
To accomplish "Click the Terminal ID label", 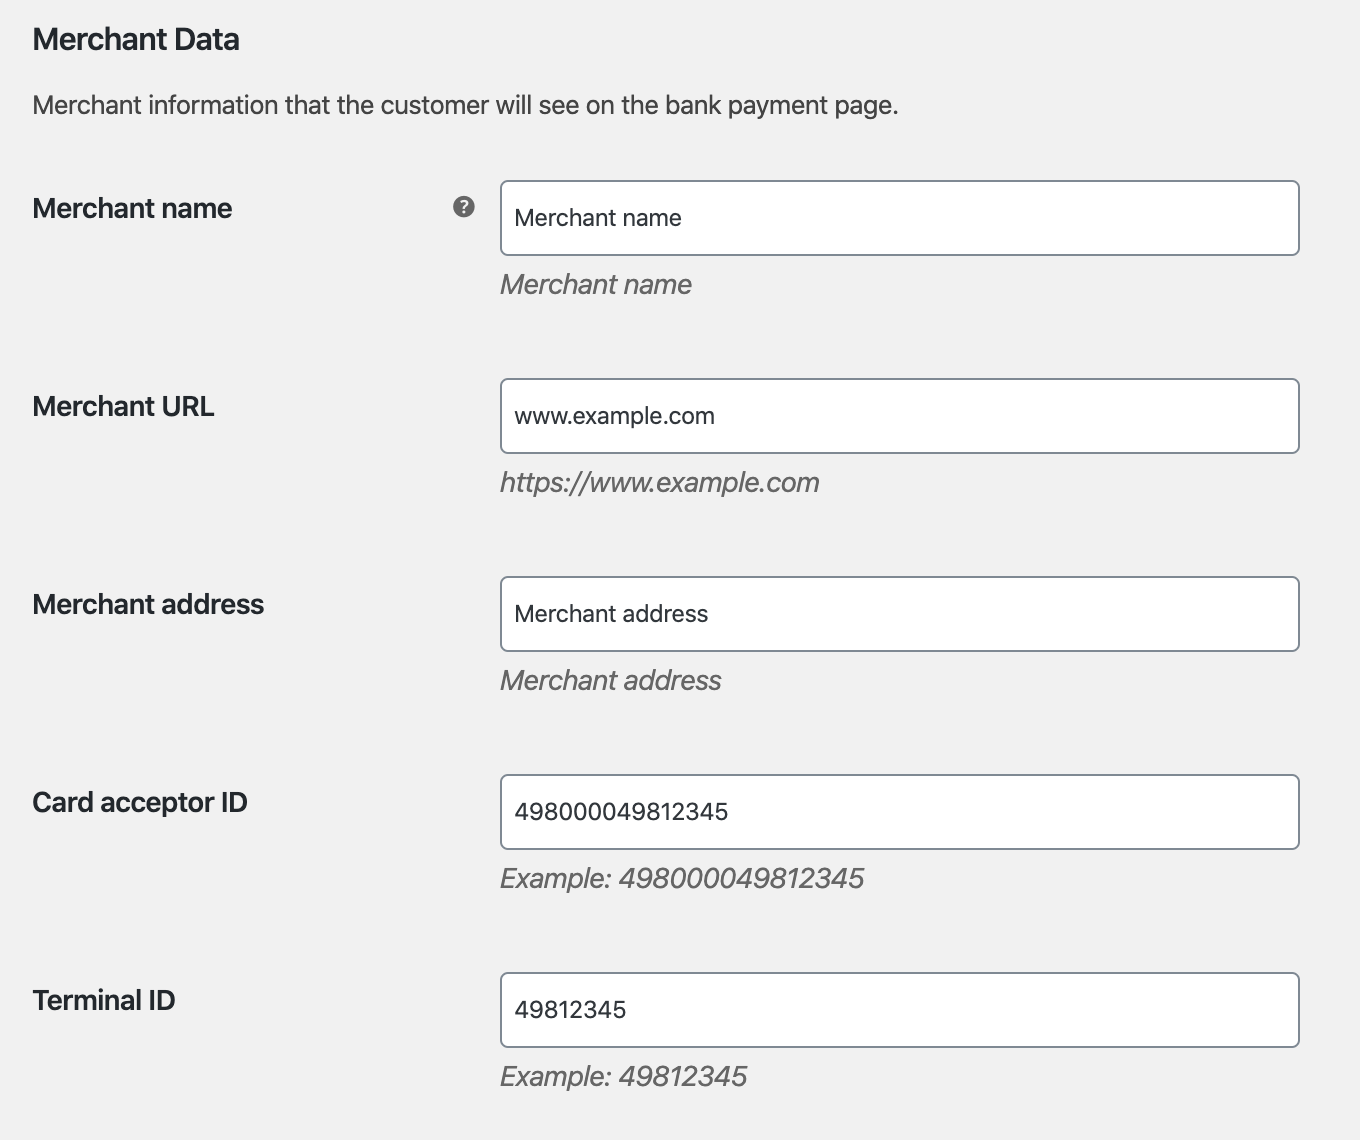I will tap(104, 1000).
